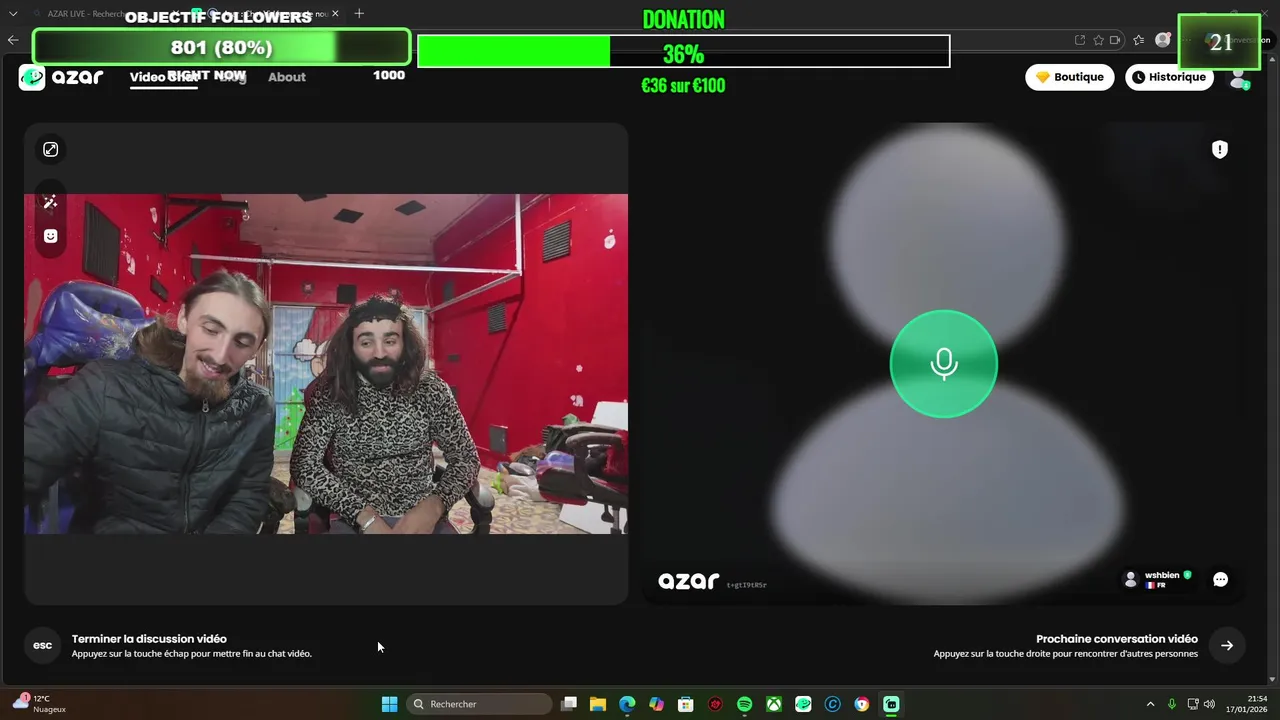
Task: Toggle the green microphone button
Action: tap(944, 364)
